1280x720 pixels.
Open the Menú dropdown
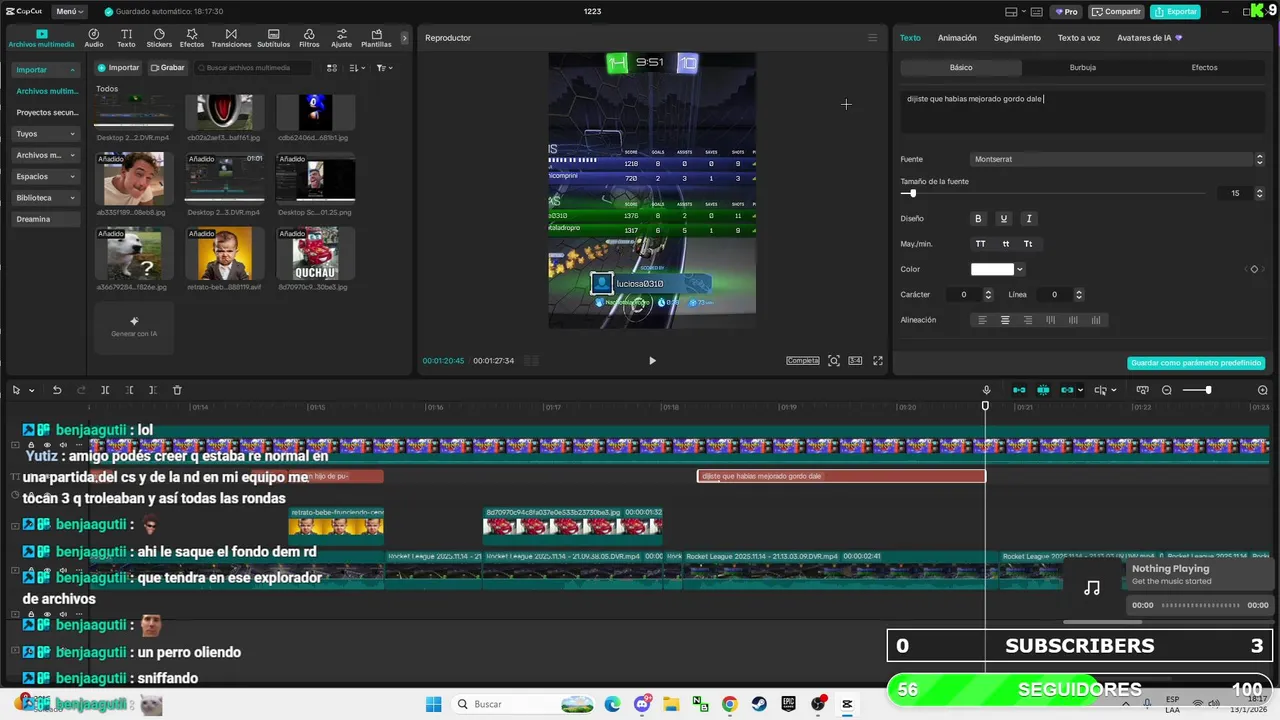point(69,12)
